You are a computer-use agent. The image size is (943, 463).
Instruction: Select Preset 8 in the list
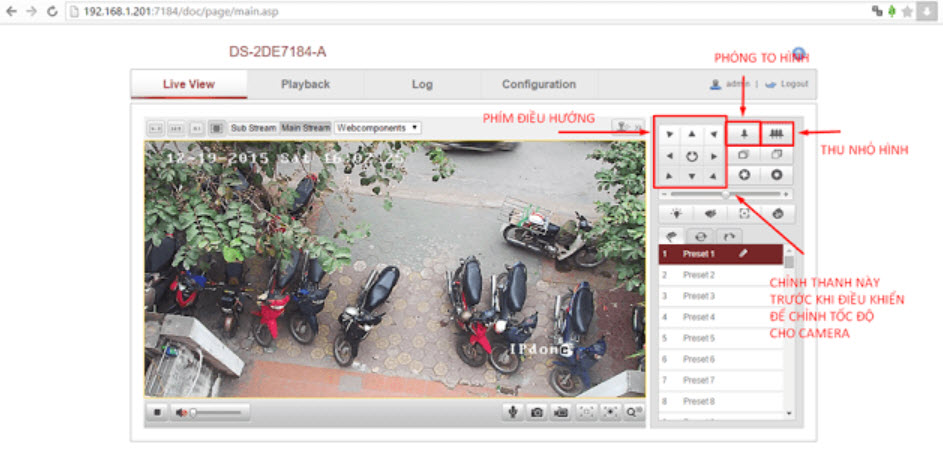(720, 401)
